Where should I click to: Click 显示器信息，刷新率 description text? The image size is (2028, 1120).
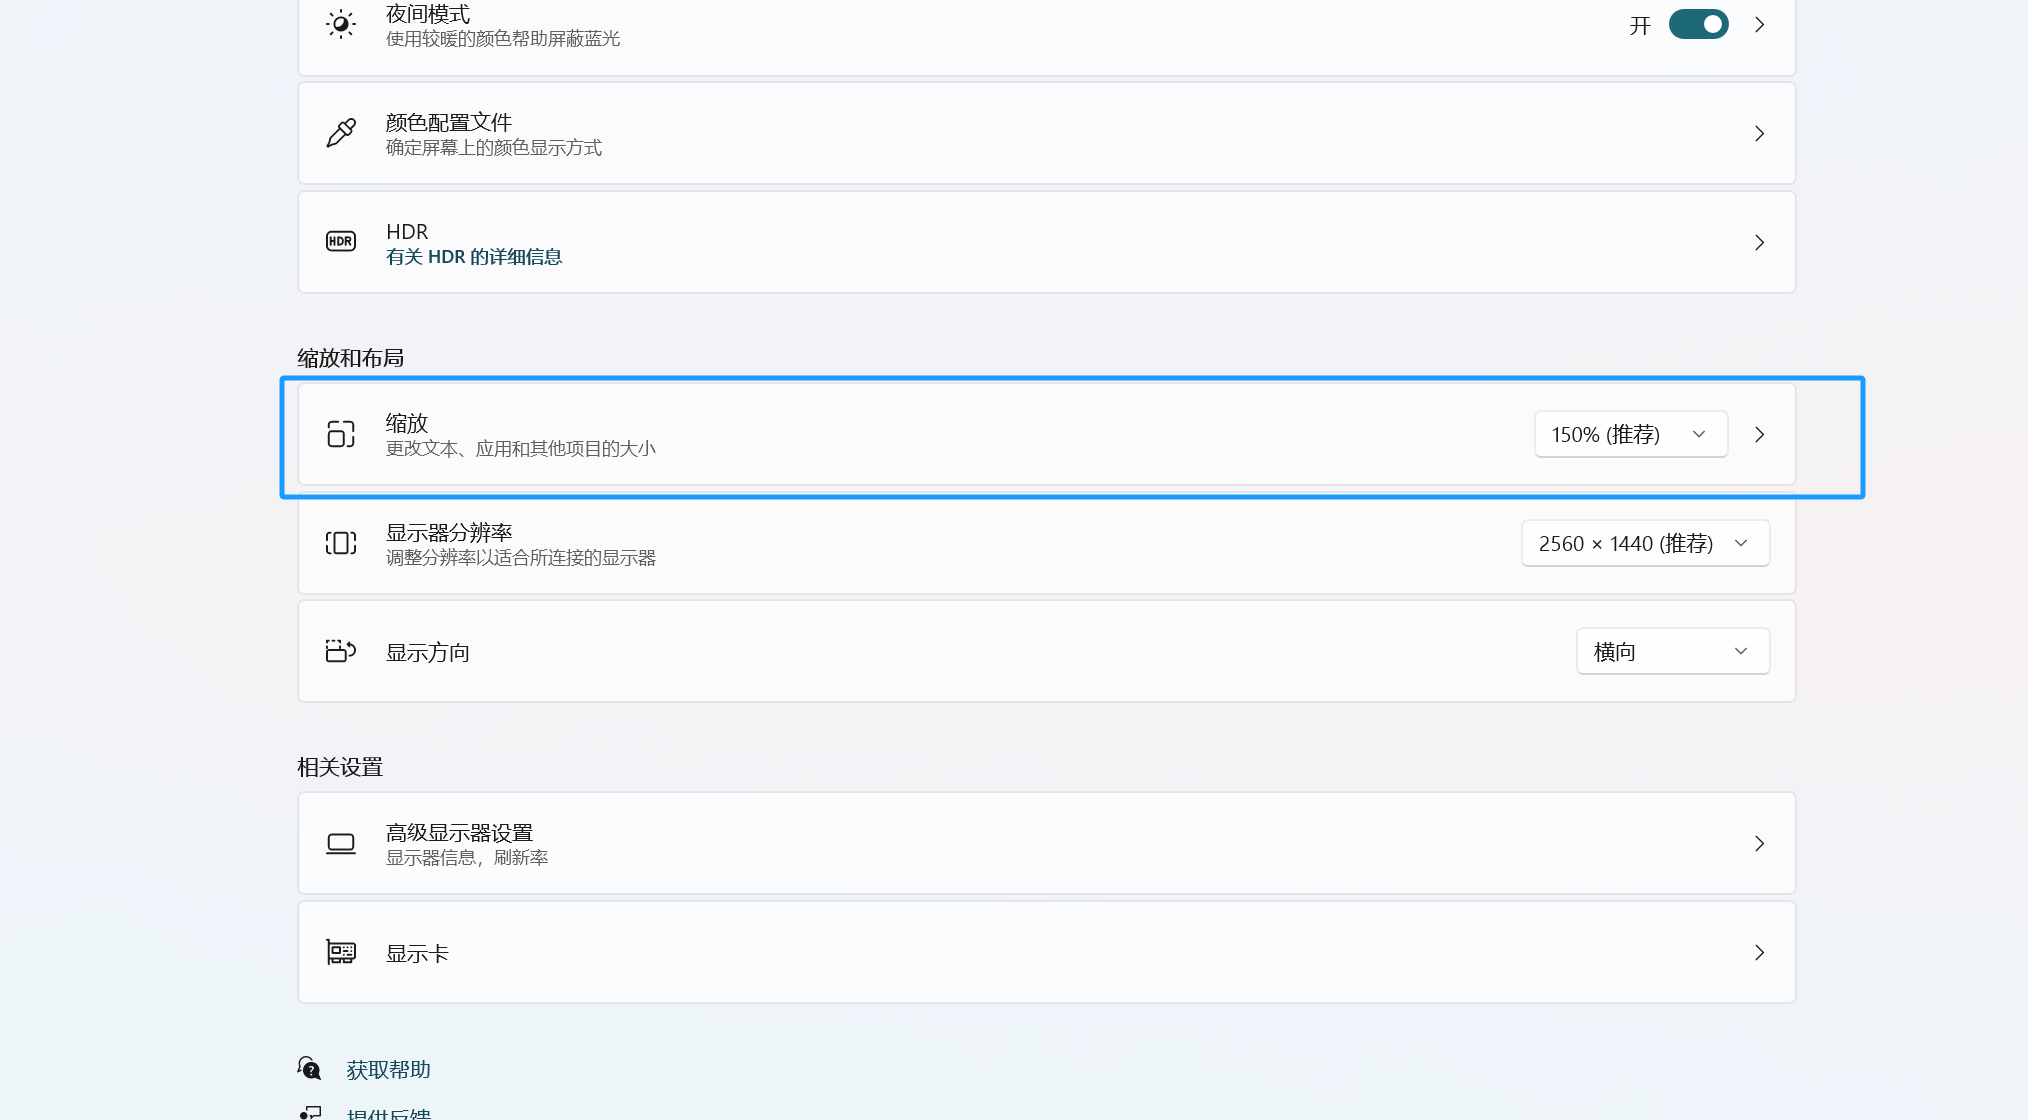(x=467, y=857)
